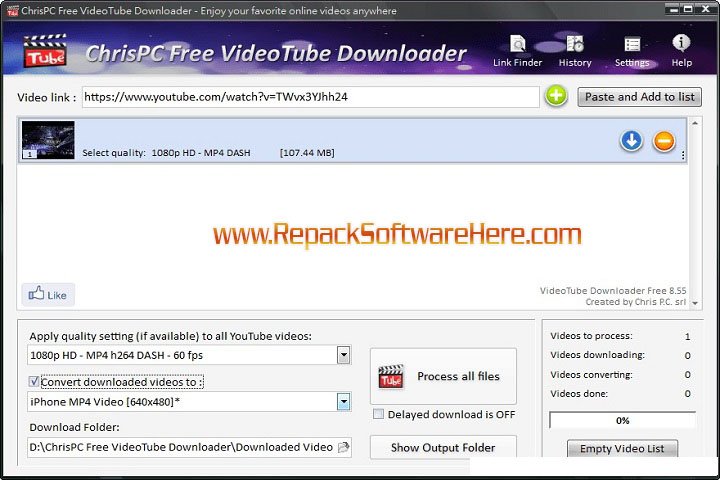Click the ChrisPC Tube logo in the header
This screenshot has width=720, height=480.
pyautogui.click(x=45, y=51)
